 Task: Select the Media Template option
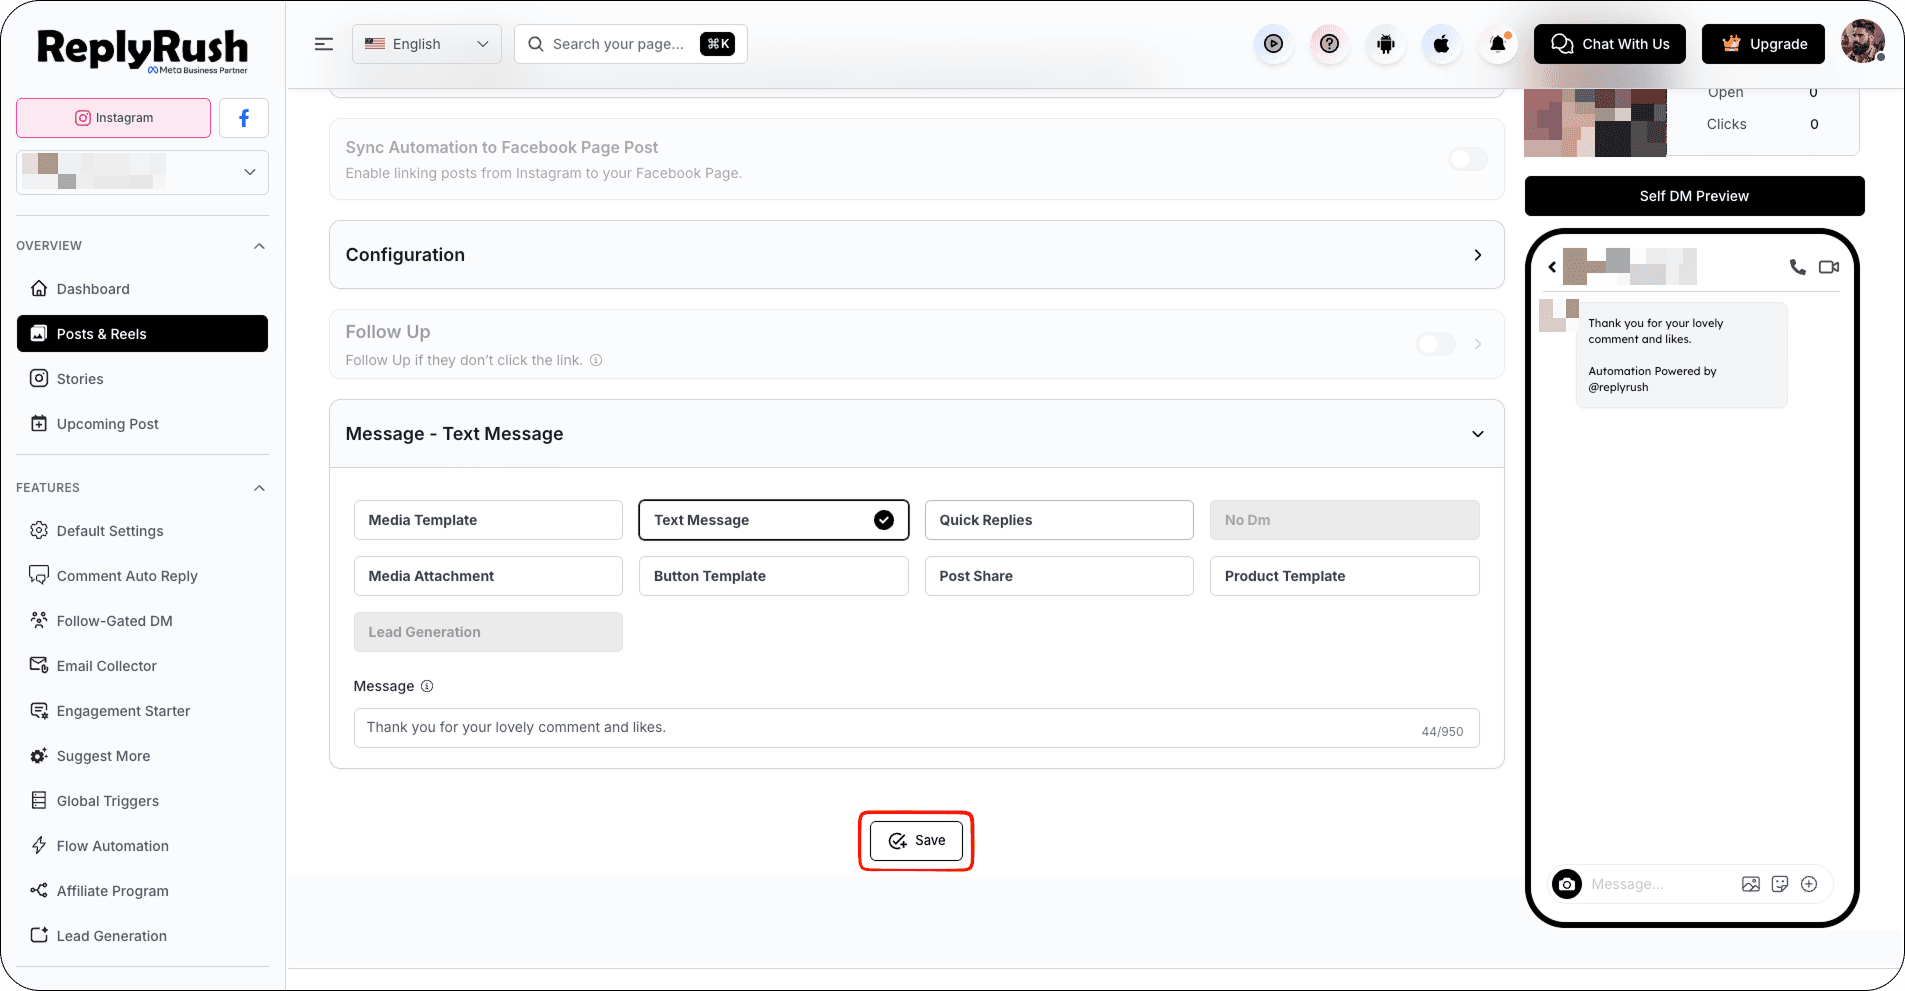click(488, 520)
